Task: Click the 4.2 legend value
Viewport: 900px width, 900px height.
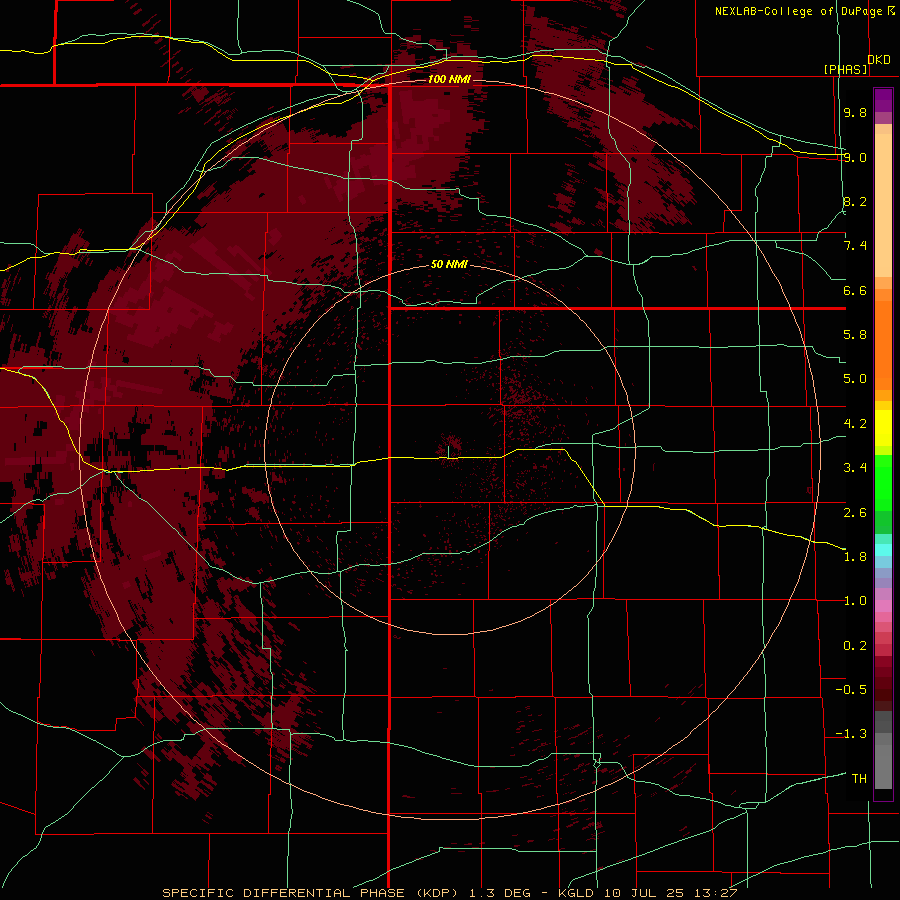Action: click(x=855, y=424)
